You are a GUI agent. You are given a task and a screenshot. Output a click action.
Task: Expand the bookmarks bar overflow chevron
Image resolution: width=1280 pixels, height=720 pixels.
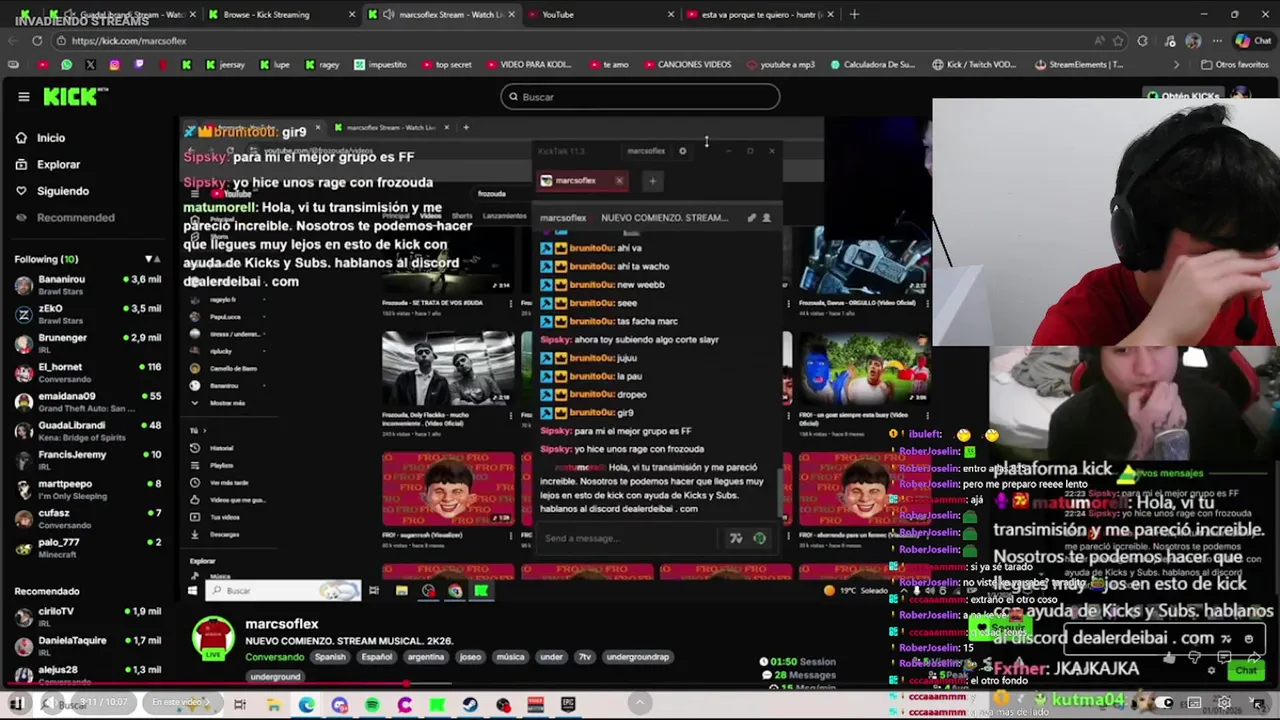[1176, 65]
